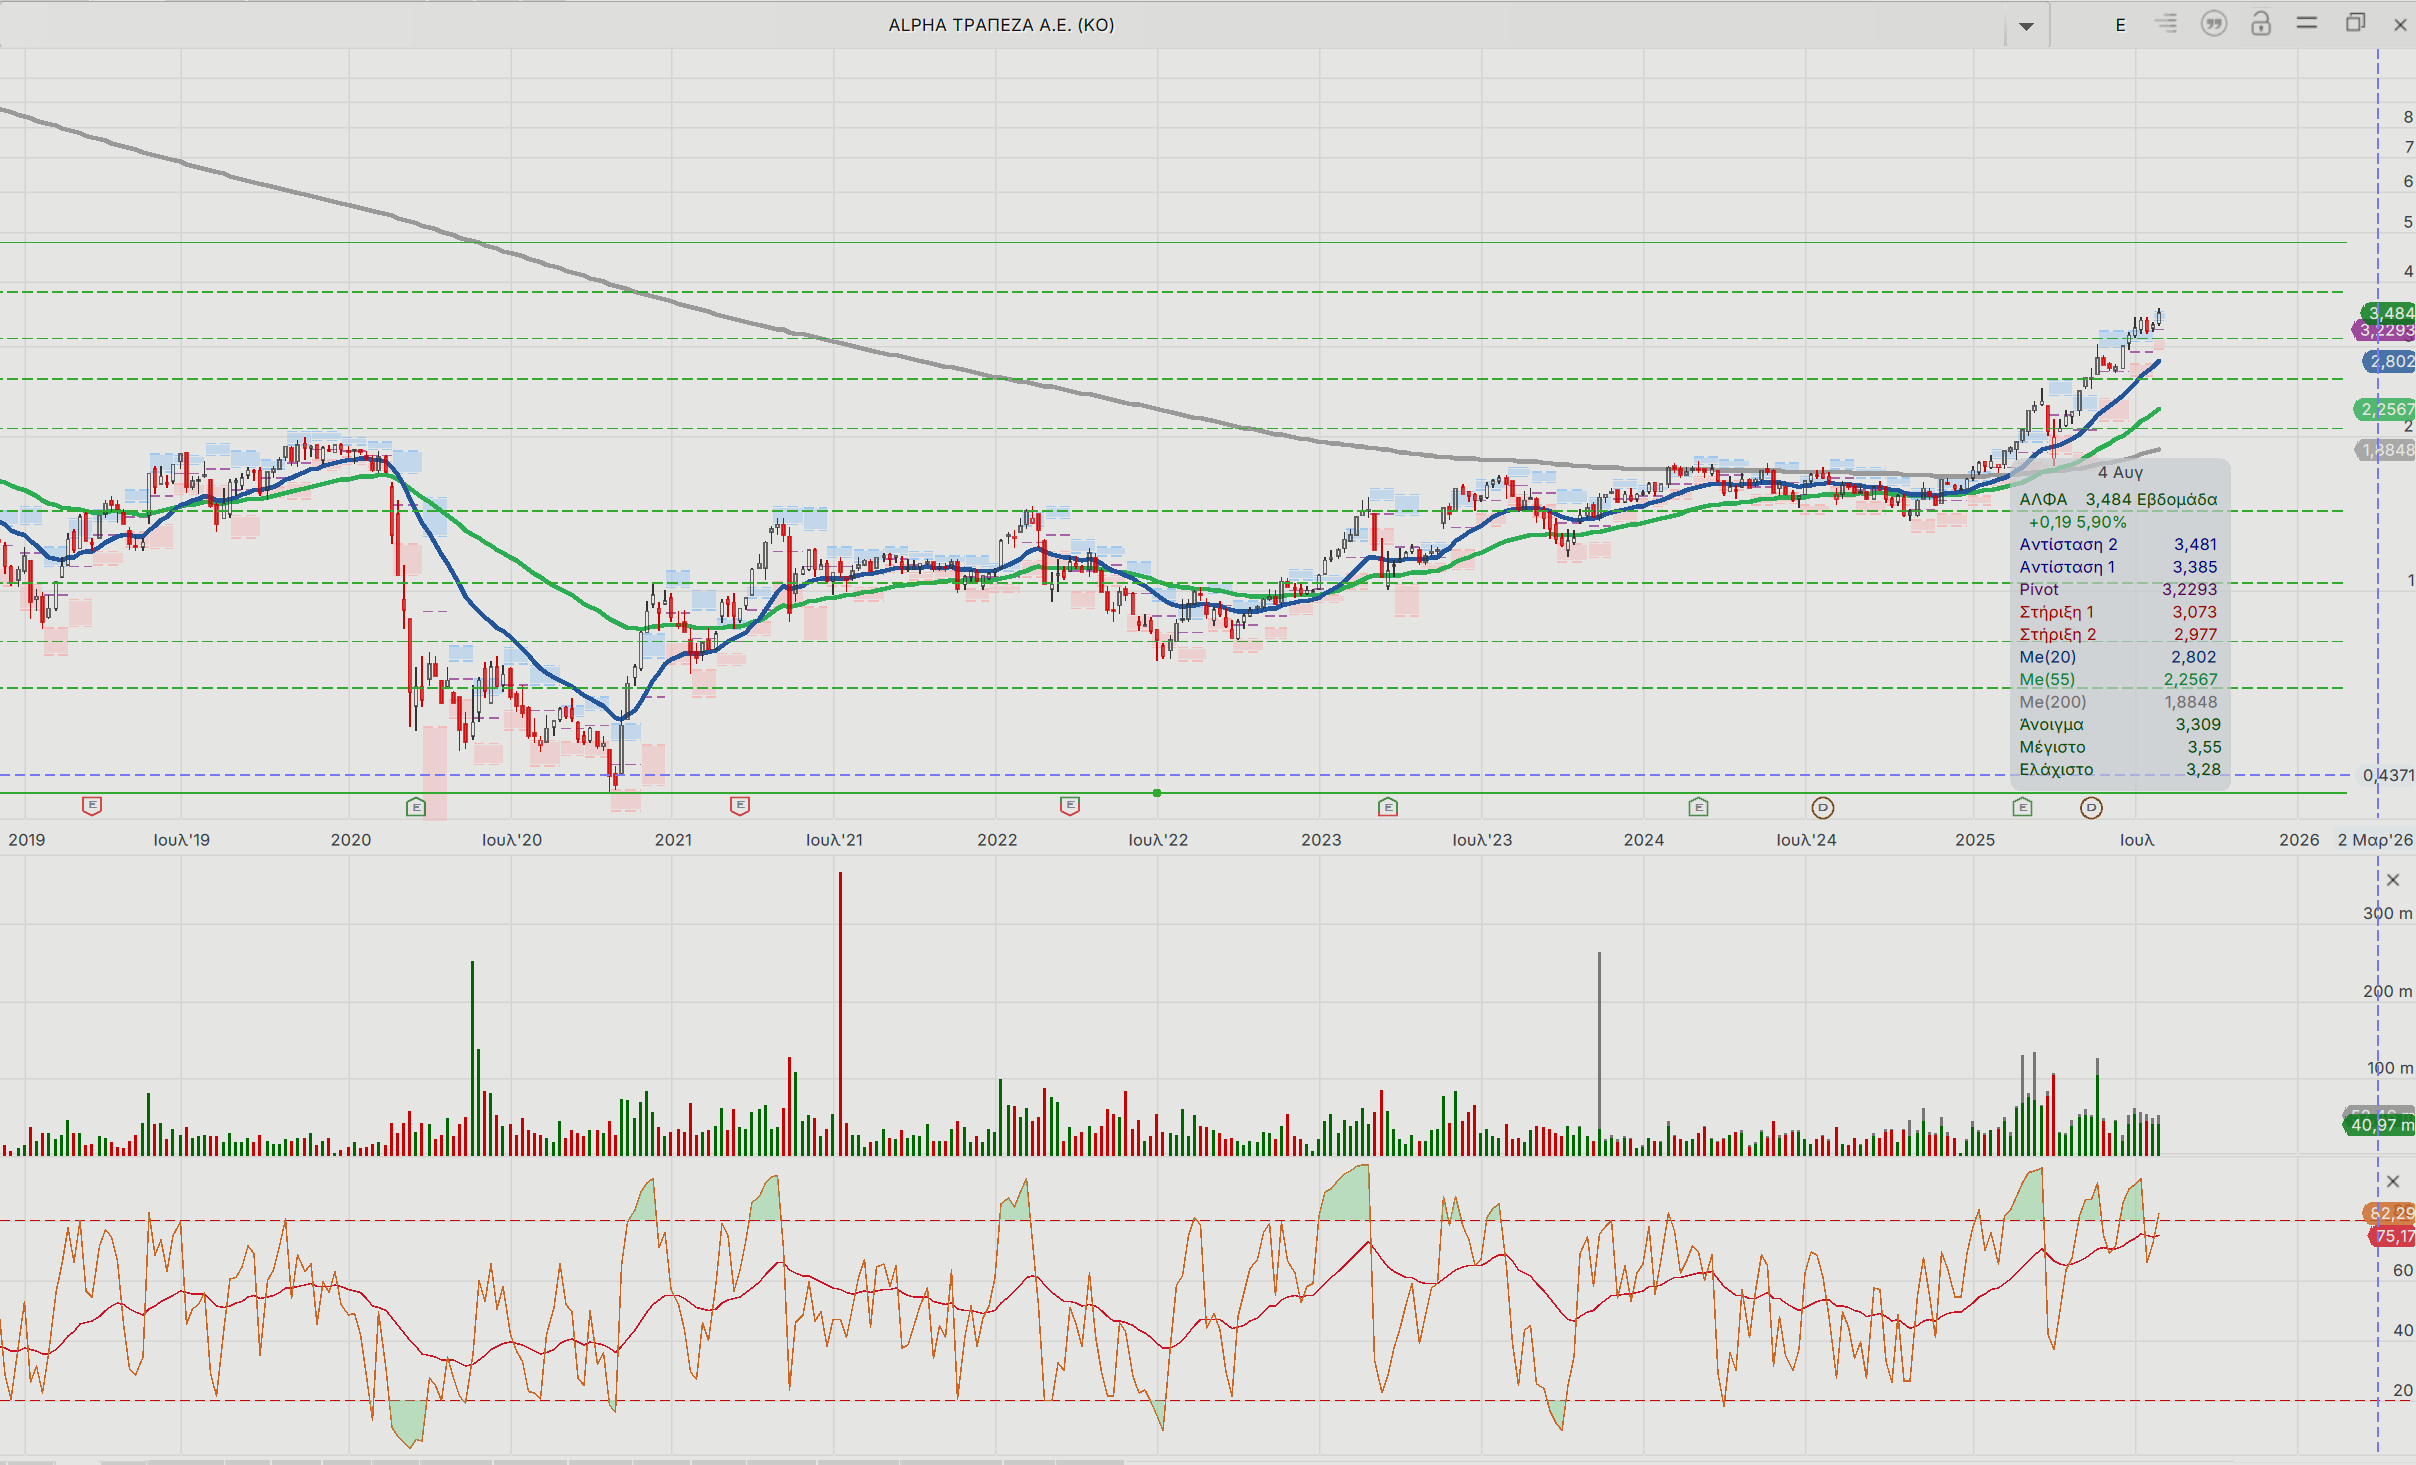
Task: Click the dividend 'D' marker in 2025
Action: point(2091,808)
